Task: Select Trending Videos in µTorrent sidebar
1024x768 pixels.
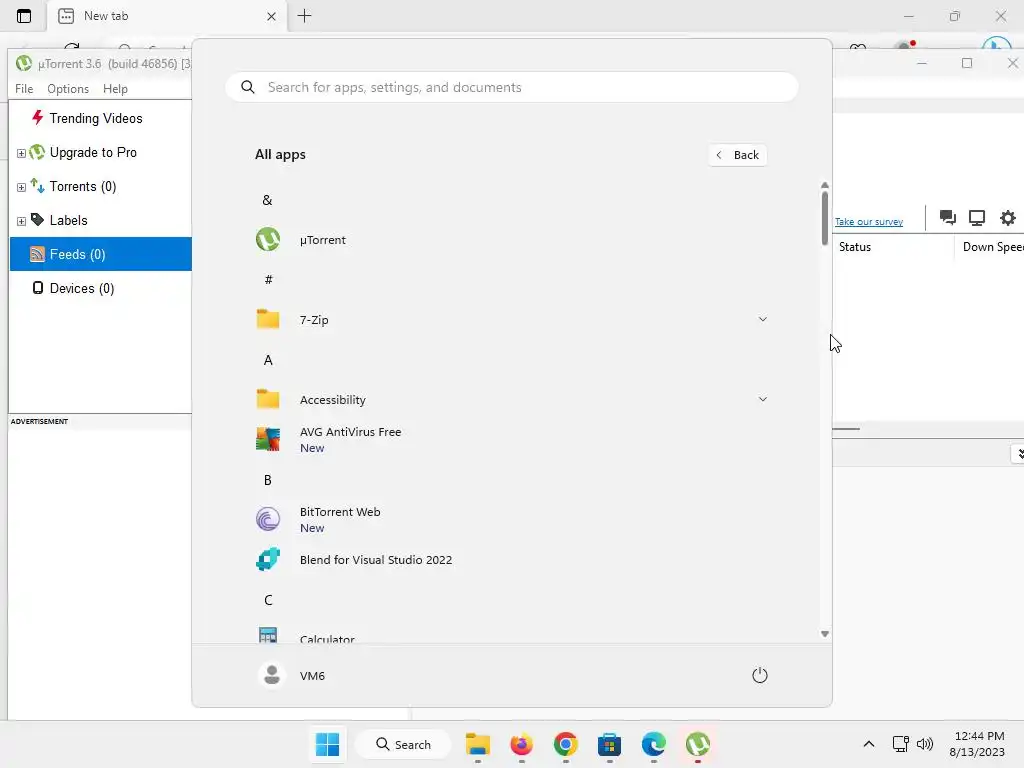Action: [x=95, y=118]
